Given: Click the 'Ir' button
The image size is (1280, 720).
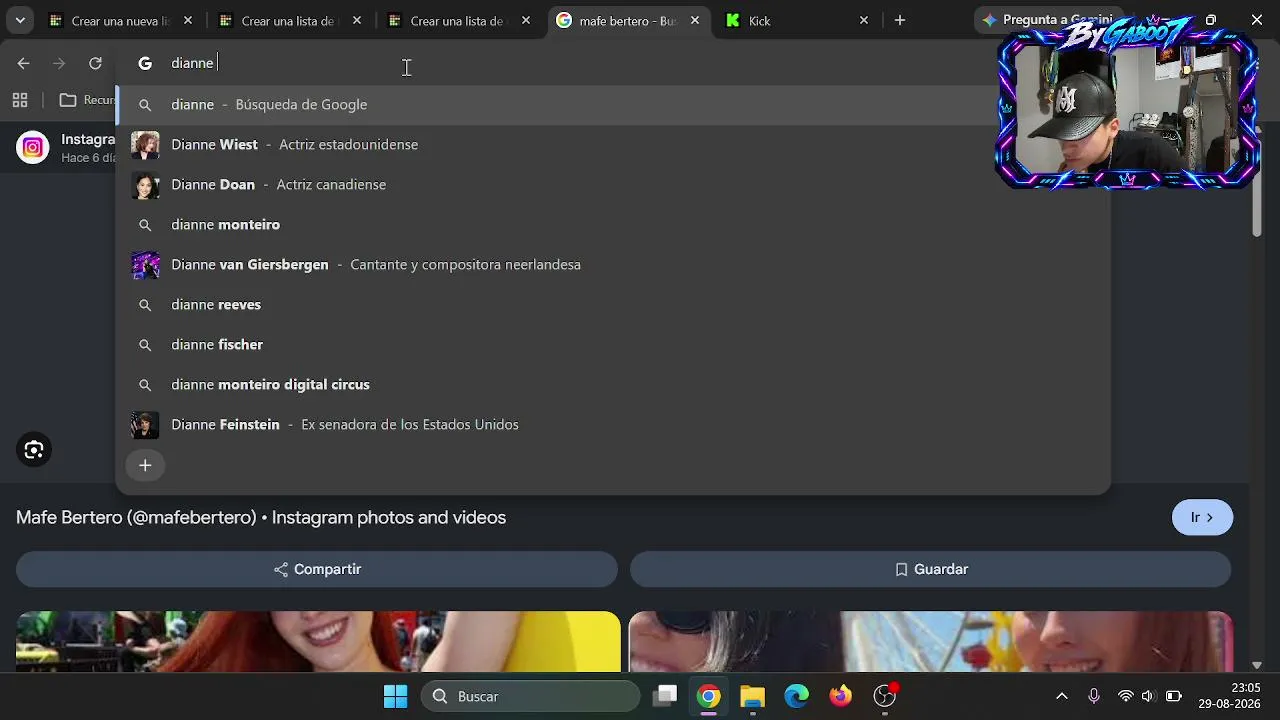Looking at the screenshot, I should coord(1202,518).
